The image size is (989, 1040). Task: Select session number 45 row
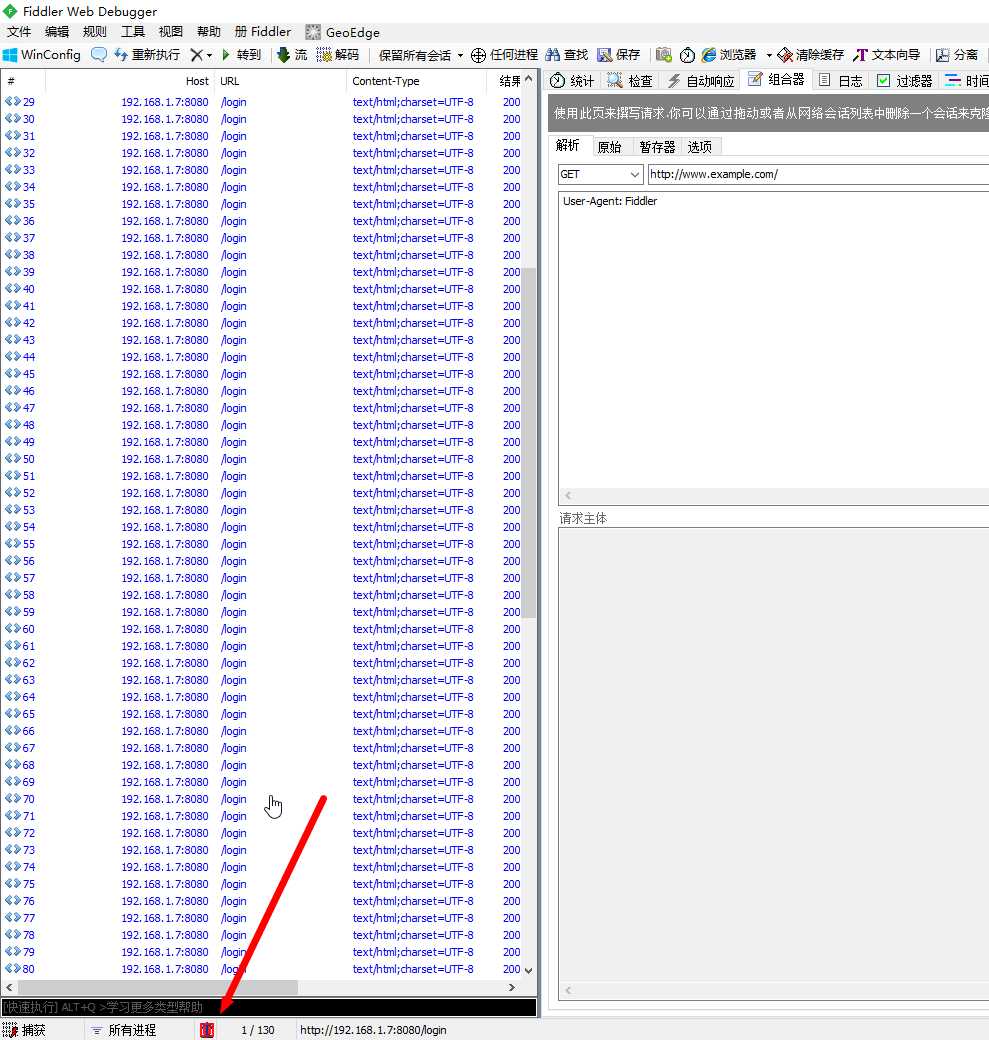coord(261,374)
